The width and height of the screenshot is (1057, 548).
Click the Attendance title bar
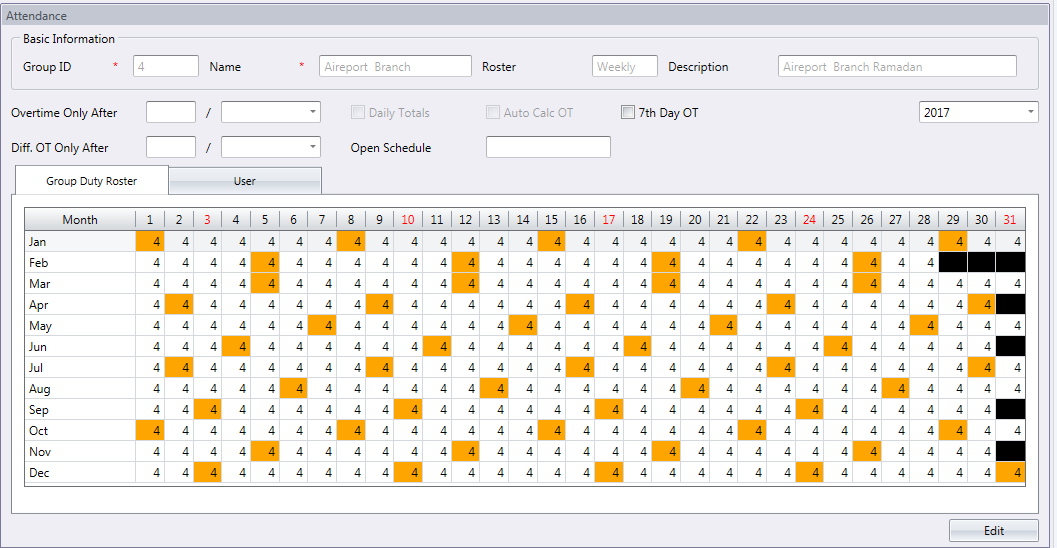524,16
